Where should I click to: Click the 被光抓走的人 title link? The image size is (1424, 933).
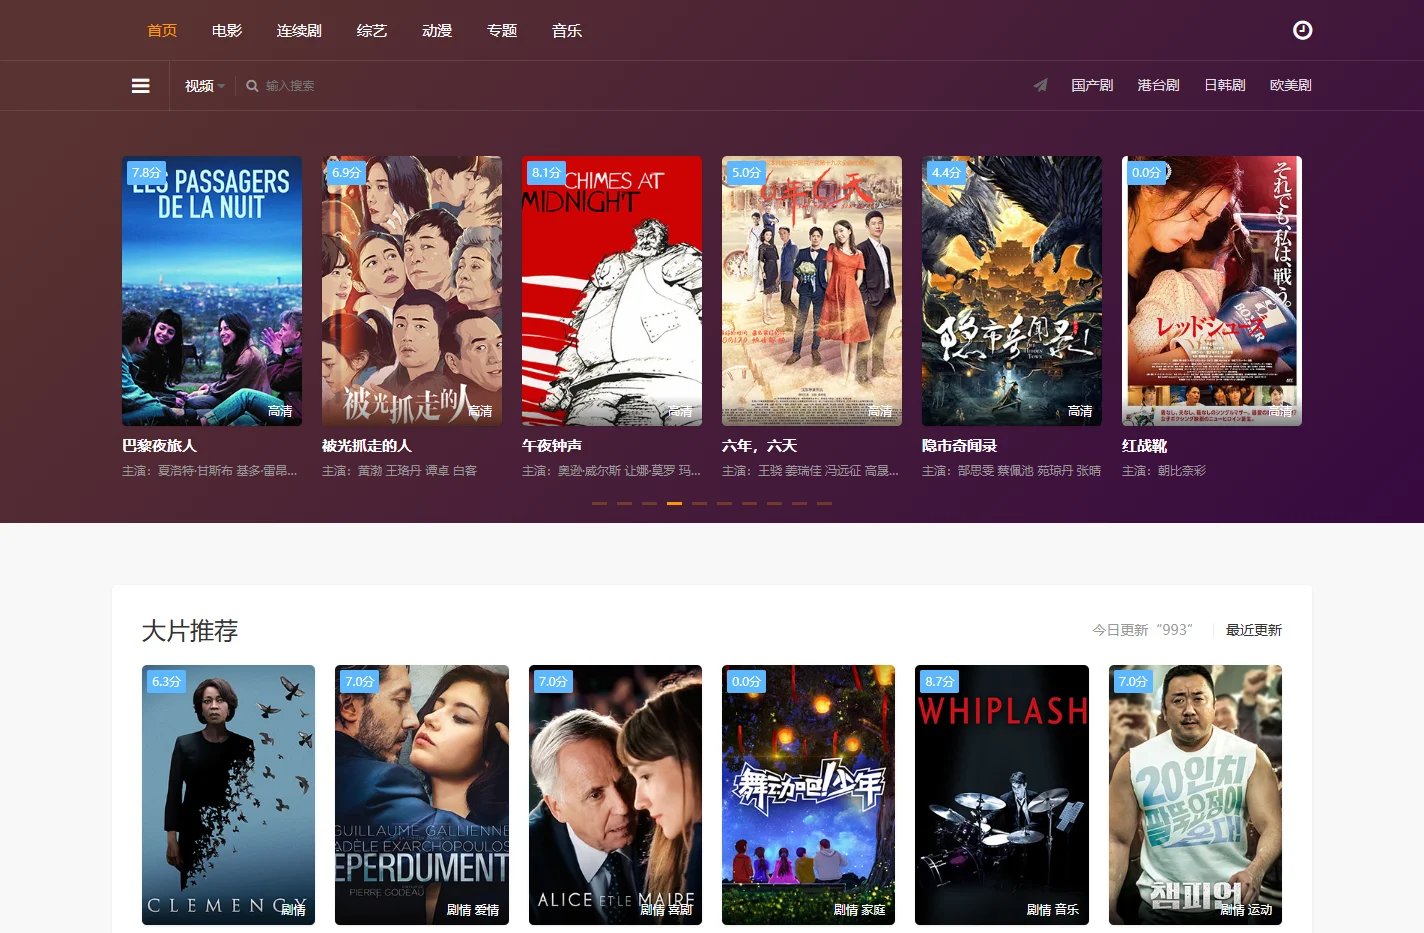coord(367,446)
